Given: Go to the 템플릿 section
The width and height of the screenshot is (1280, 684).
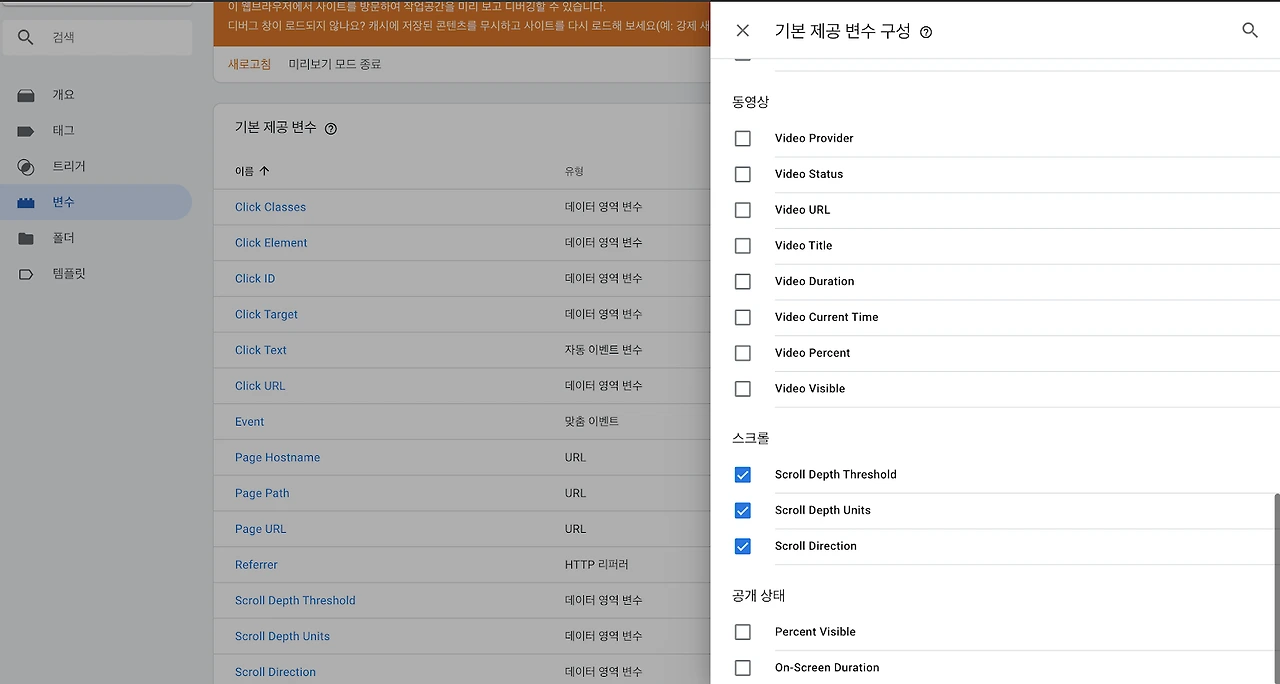Looking at the screenshot, I should [69, 274].
